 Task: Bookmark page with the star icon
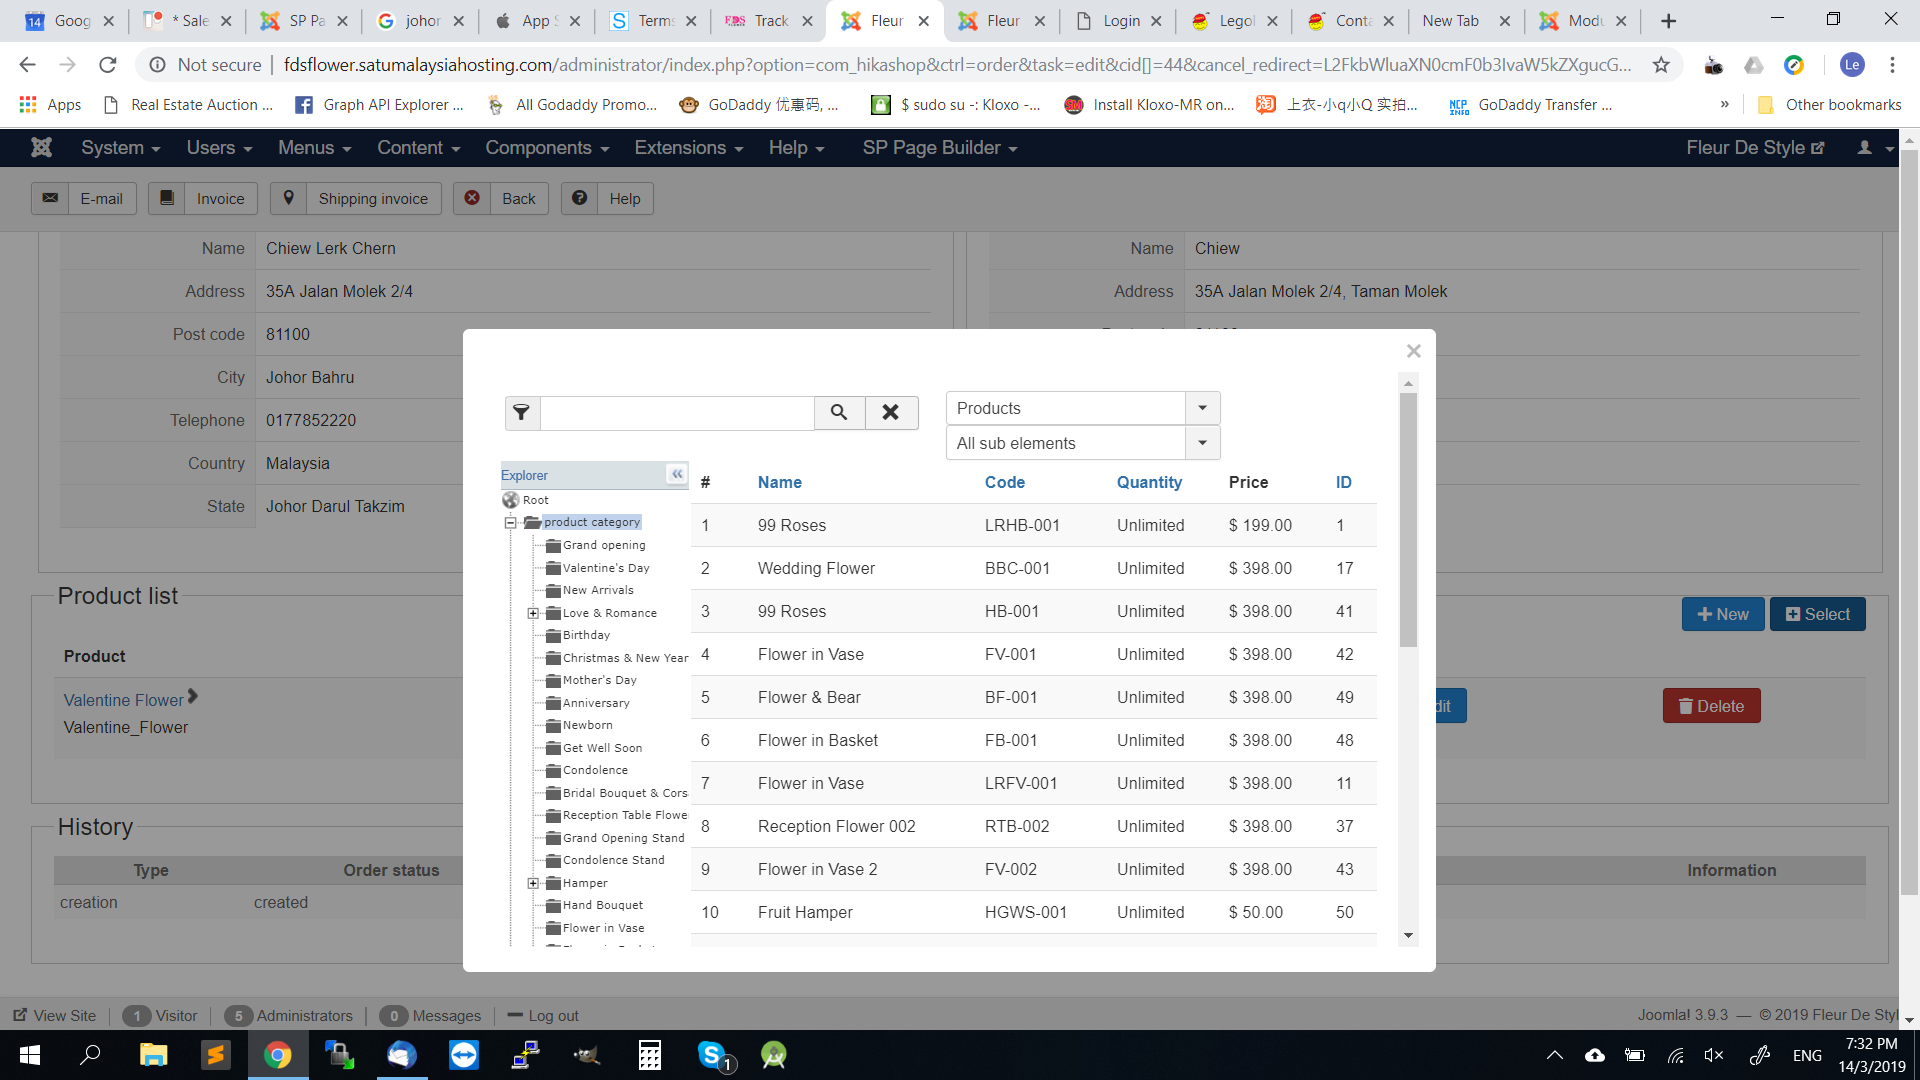(1661, 65)
